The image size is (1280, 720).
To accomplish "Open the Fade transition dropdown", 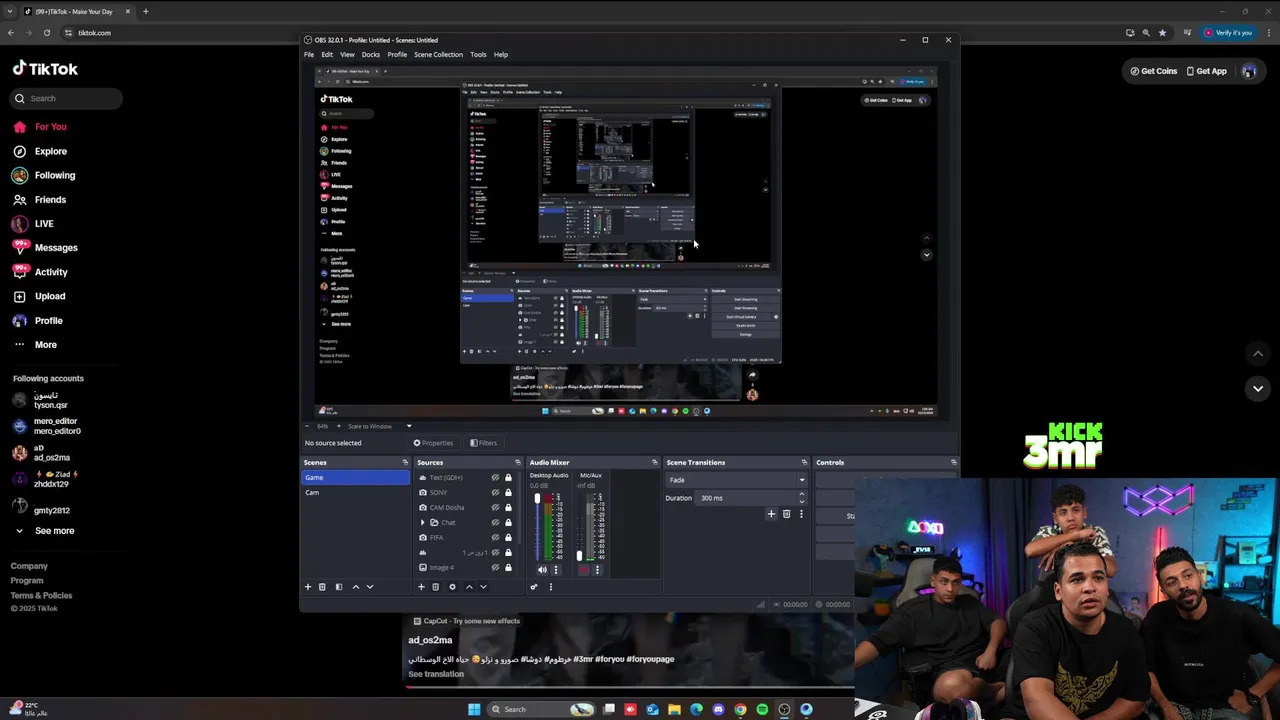I will tap(736, 480).
